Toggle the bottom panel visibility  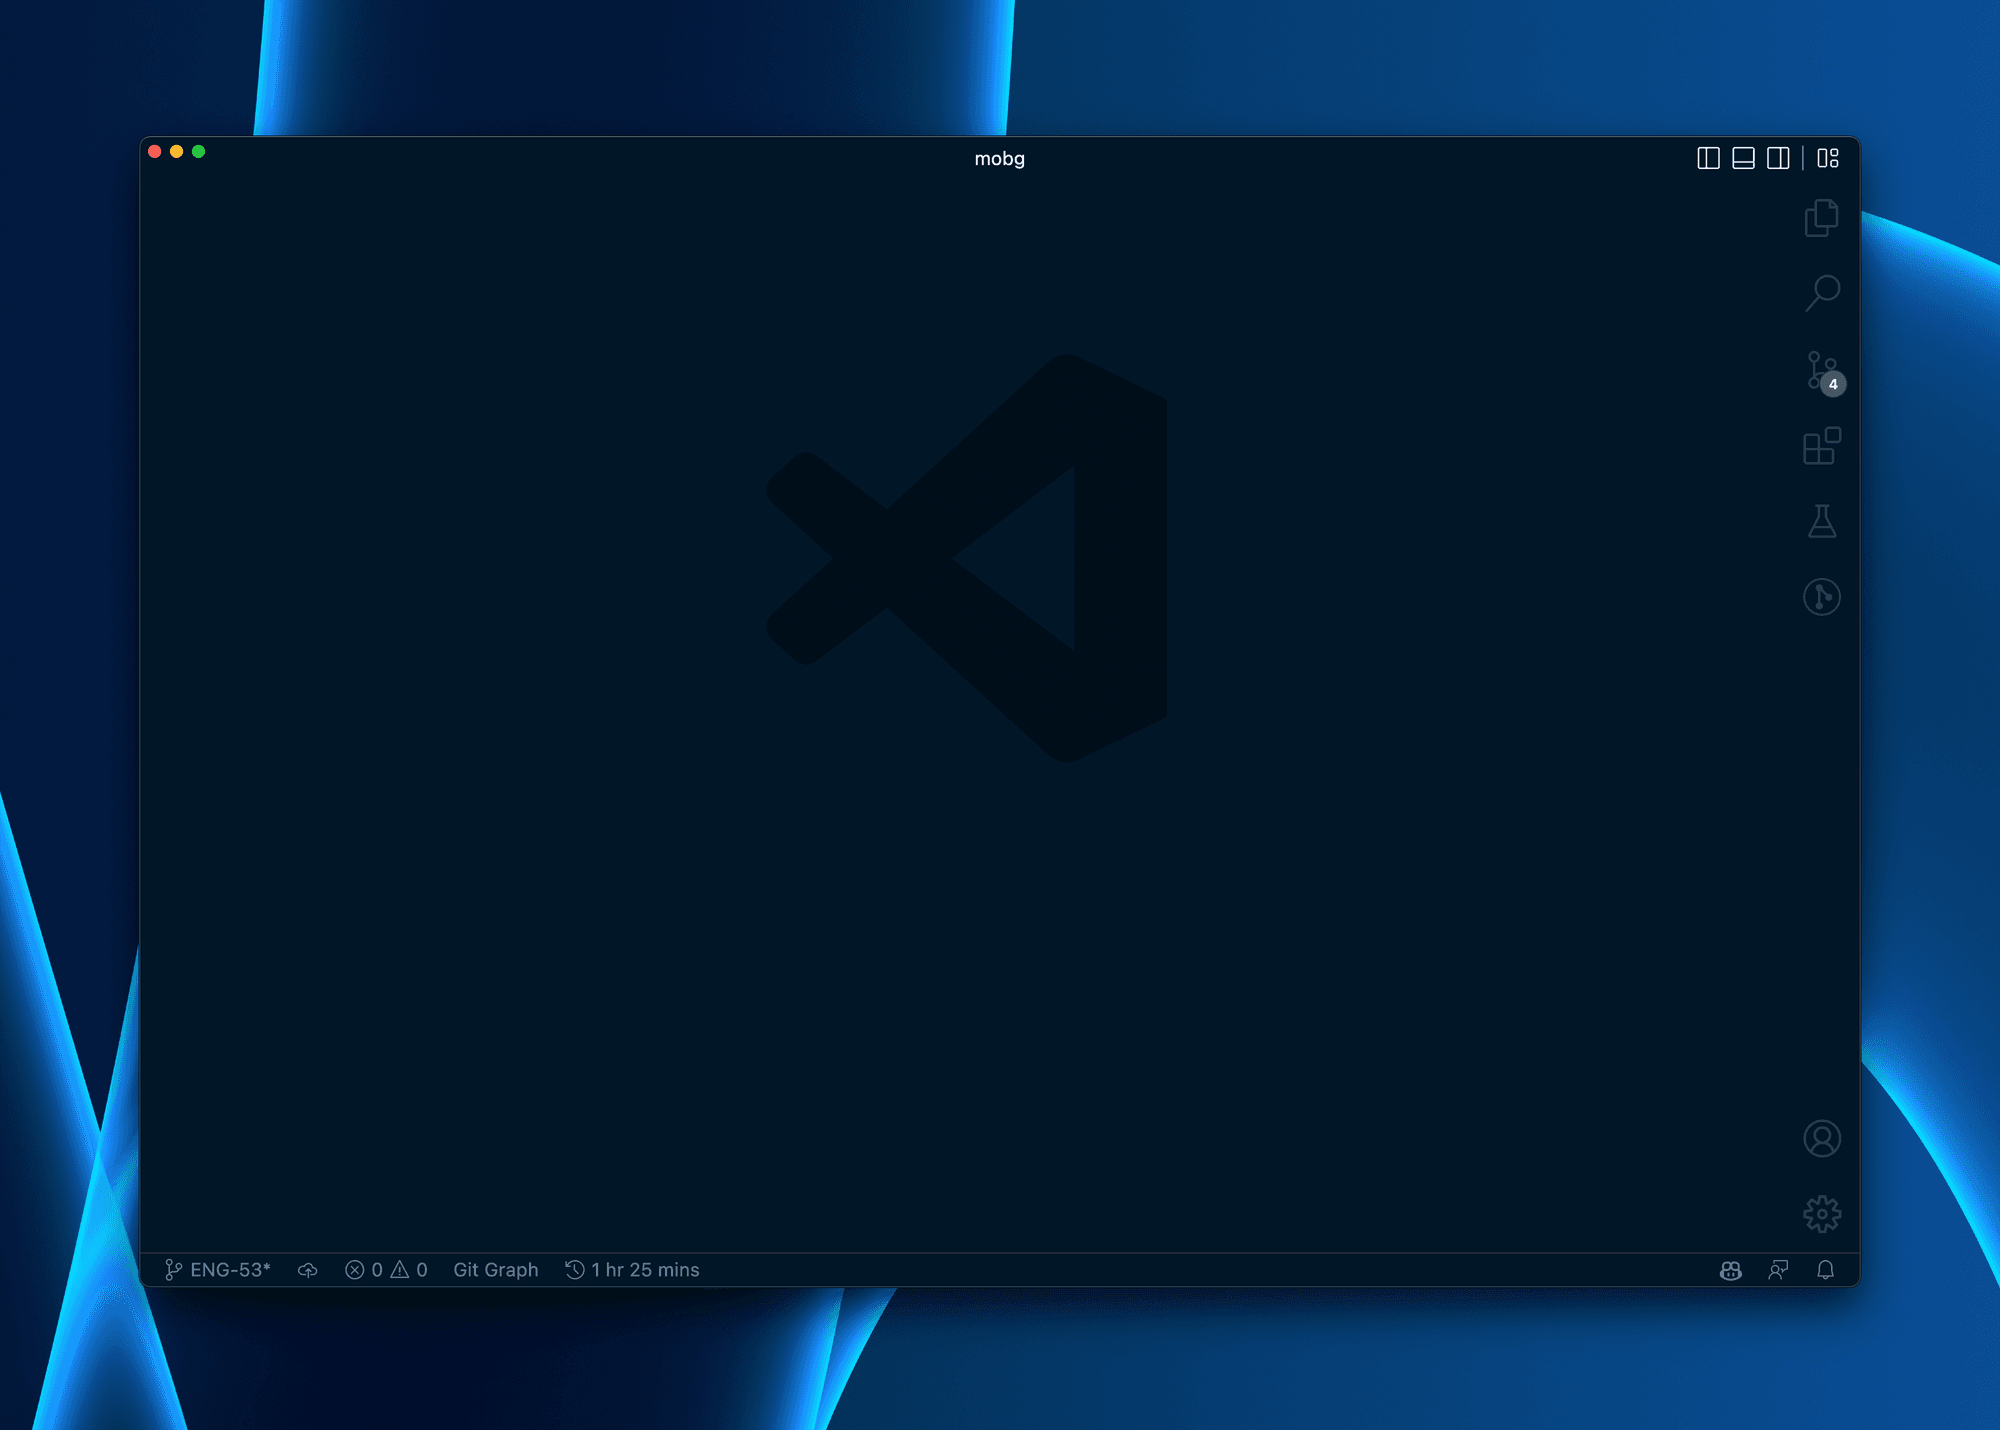[1743, 158]
